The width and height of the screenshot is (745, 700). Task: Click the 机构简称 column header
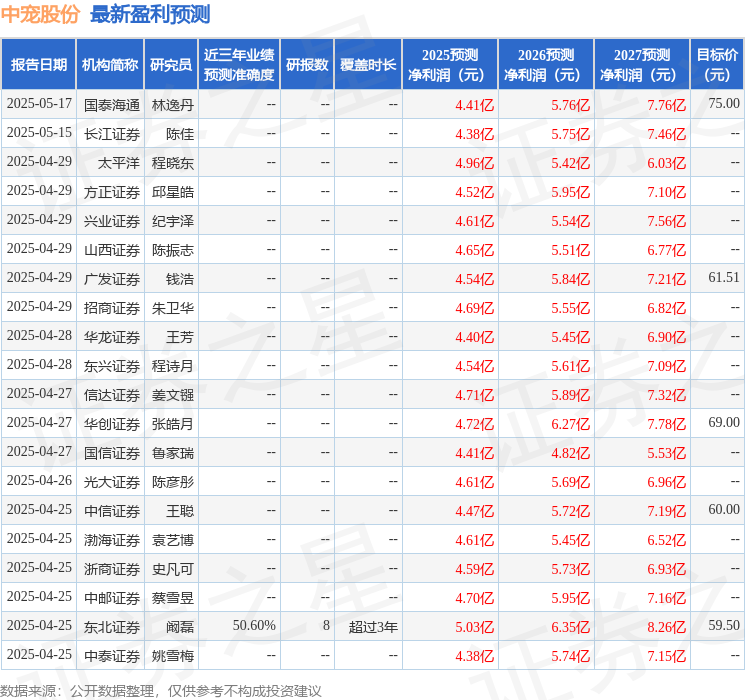(x=110, y=64)
